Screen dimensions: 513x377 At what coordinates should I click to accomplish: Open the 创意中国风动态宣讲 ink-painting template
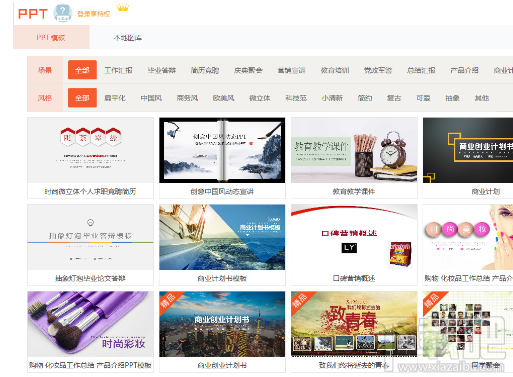pyautogui.click(x=222, y=150)
